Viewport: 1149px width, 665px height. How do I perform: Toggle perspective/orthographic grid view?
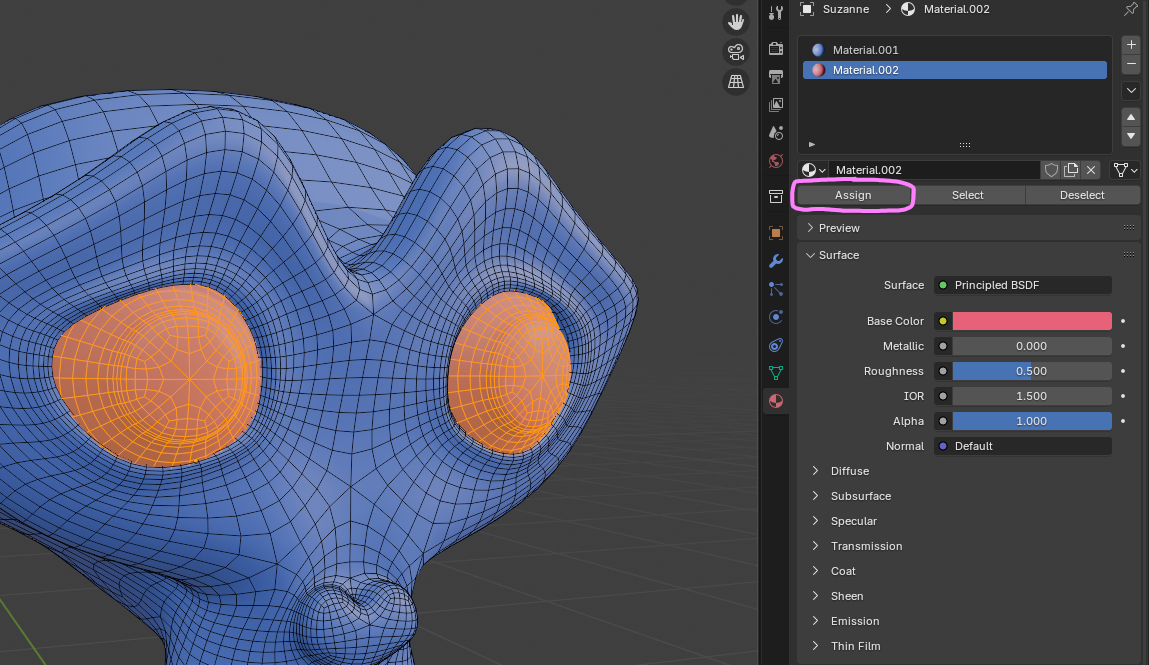(x=736, y=82)
